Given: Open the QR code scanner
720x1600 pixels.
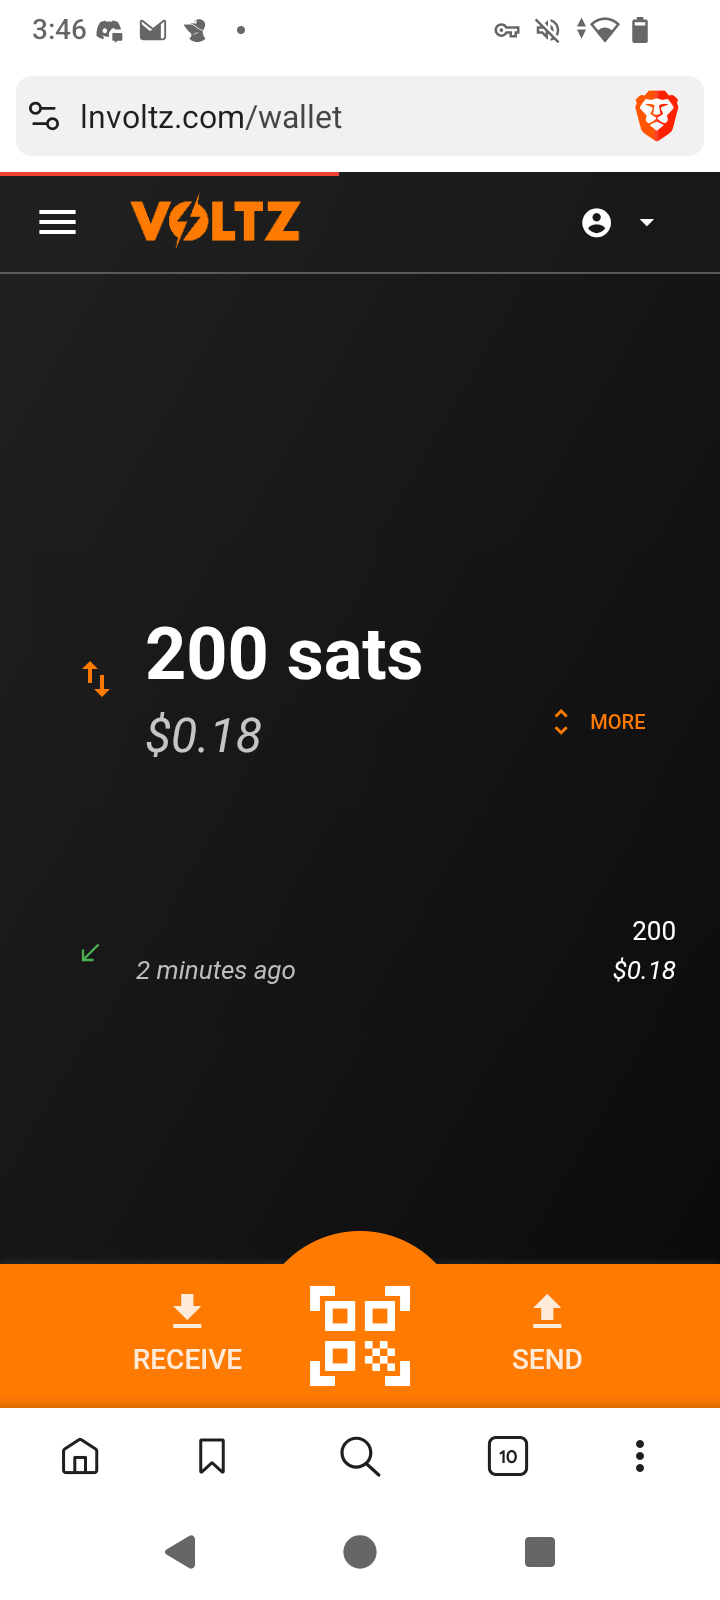Looking at the screenshot, I should click(x=360, y=1335).
